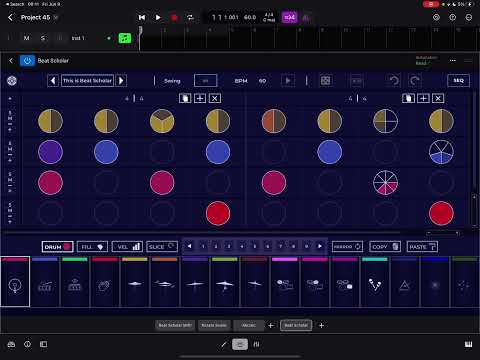Screen dimensions: 480x360
Task: Click the PASTE button
Action: pos(422,247)
